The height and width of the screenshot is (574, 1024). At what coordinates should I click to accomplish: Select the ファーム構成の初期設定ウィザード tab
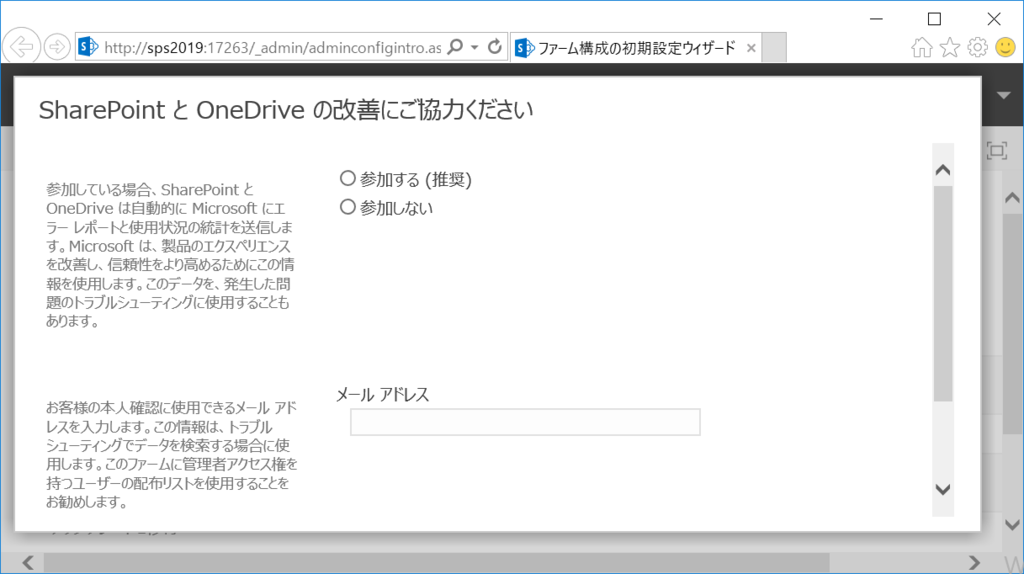tap(635, 48)
